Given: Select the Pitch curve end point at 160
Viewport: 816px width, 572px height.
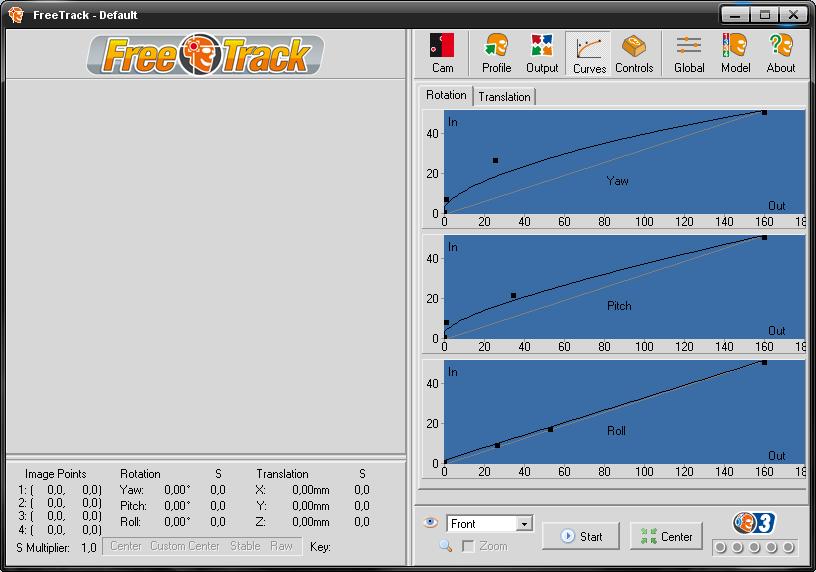Looking at the screenshot, I should point(764,237).
